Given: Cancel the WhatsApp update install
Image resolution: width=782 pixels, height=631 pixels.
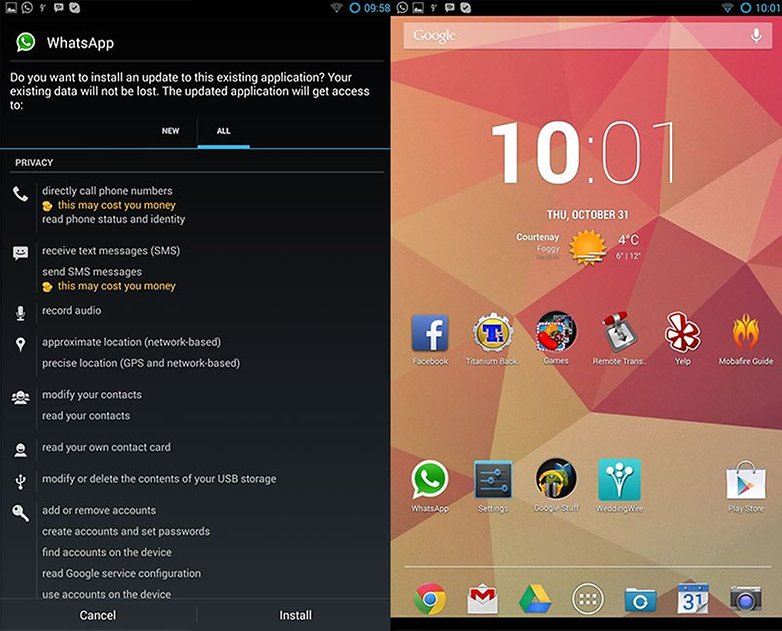Looking at the screenshot, I should (x=98, y=615).
